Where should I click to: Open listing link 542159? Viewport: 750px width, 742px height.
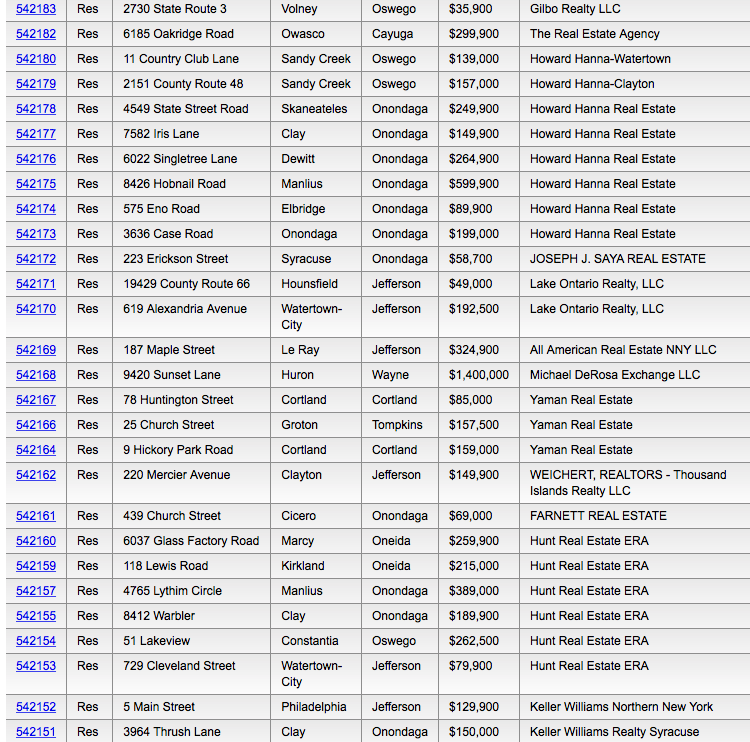36,565
